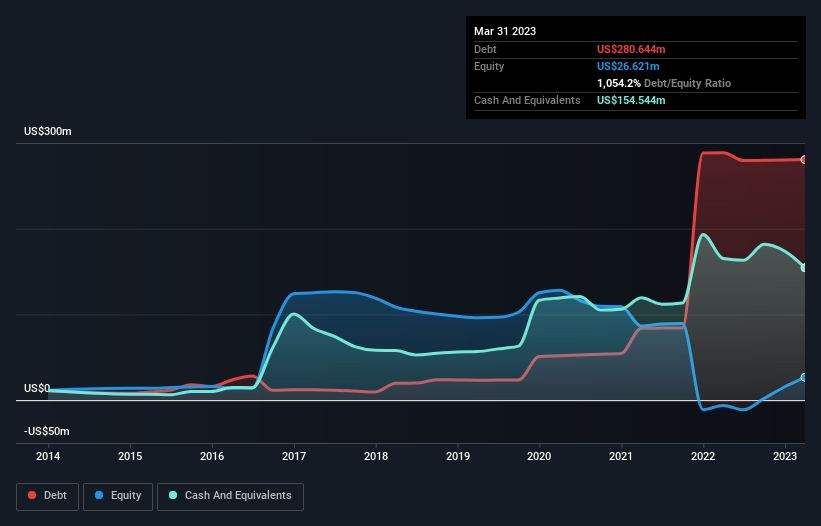Click the 2020 x-axis label

[539, 456]
